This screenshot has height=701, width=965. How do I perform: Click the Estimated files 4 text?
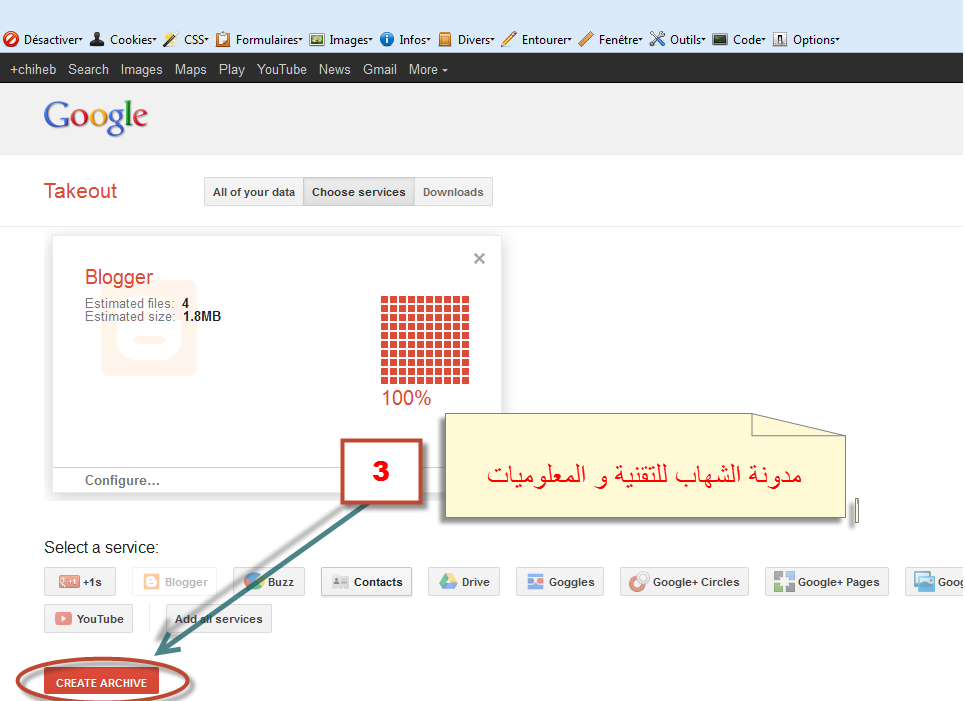tap(137, 303)
